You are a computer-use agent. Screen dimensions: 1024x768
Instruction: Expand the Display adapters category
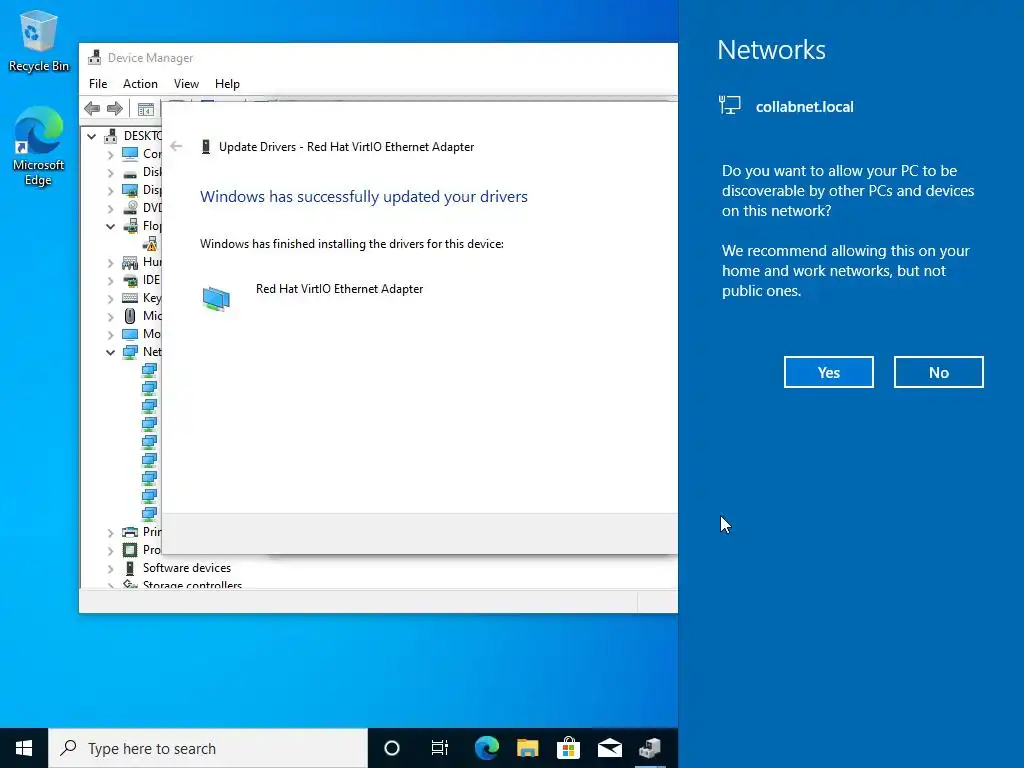110,190
